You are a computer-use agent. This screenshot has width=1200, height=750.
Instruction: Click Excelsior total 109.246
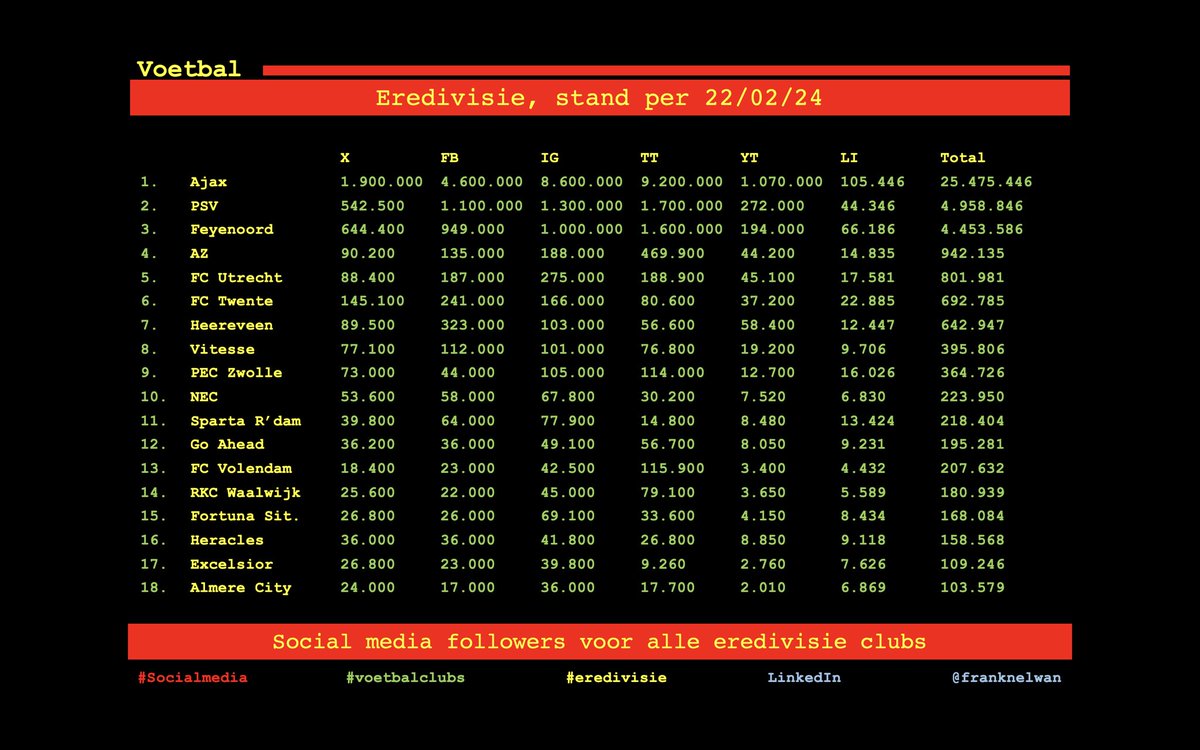tap(972, 564)
